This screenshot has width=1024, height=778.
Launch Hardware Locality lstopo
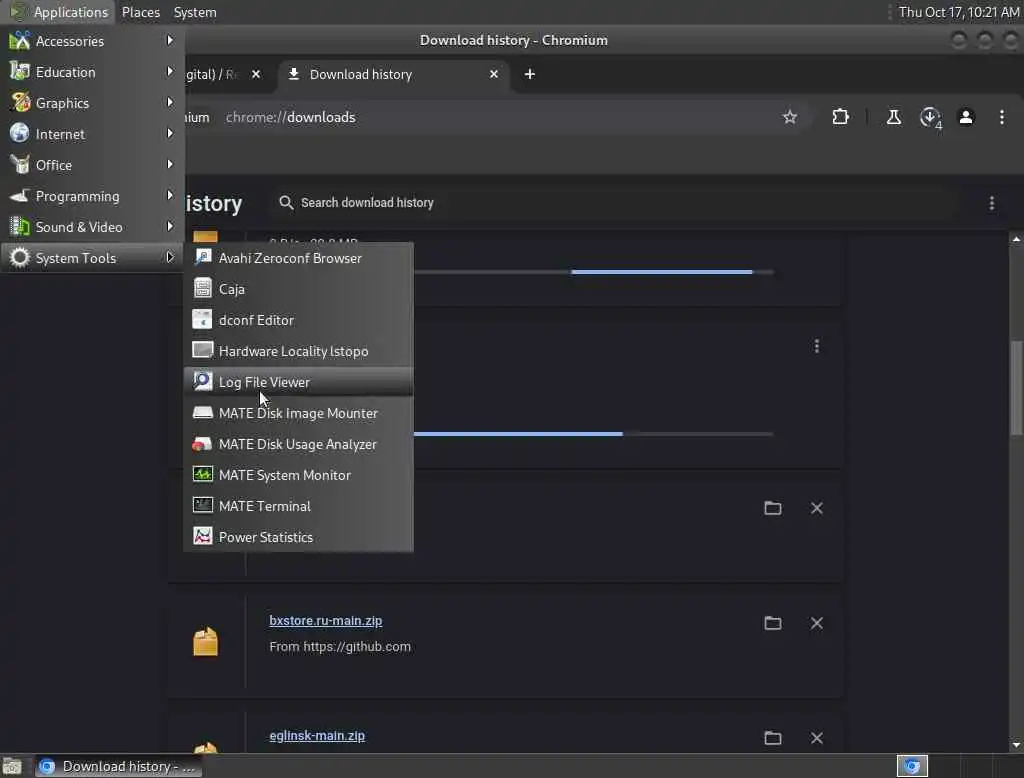[298, 351]
